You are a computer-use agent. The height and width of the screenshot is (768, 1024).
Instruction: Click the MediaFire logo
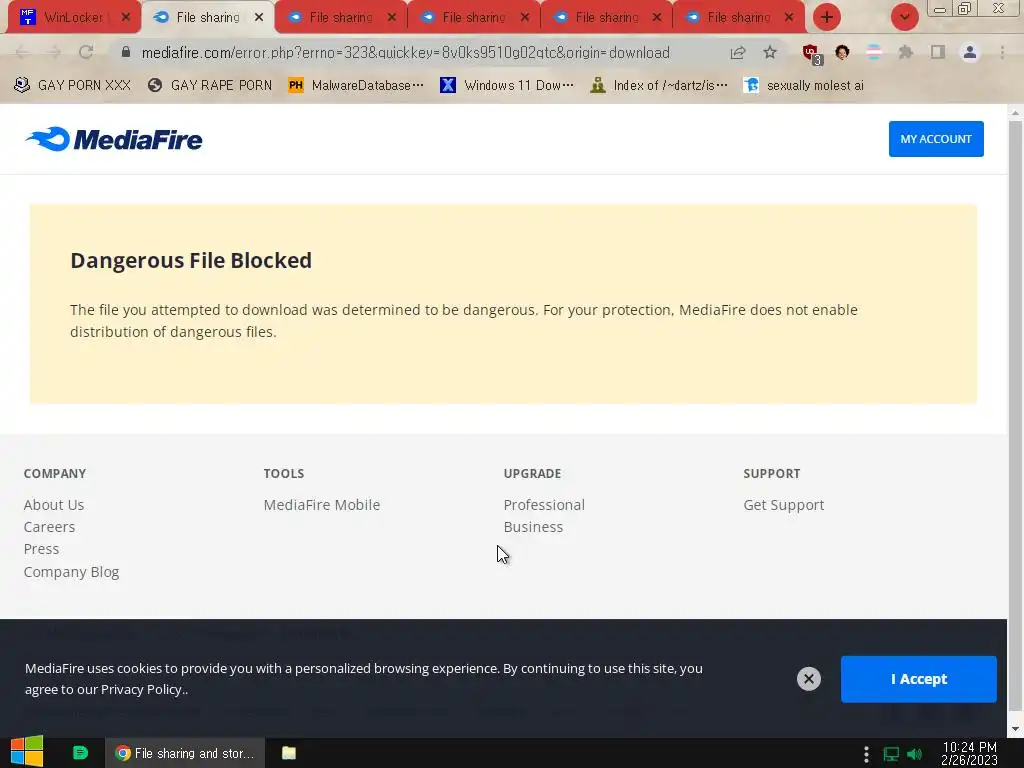point(114,139)
